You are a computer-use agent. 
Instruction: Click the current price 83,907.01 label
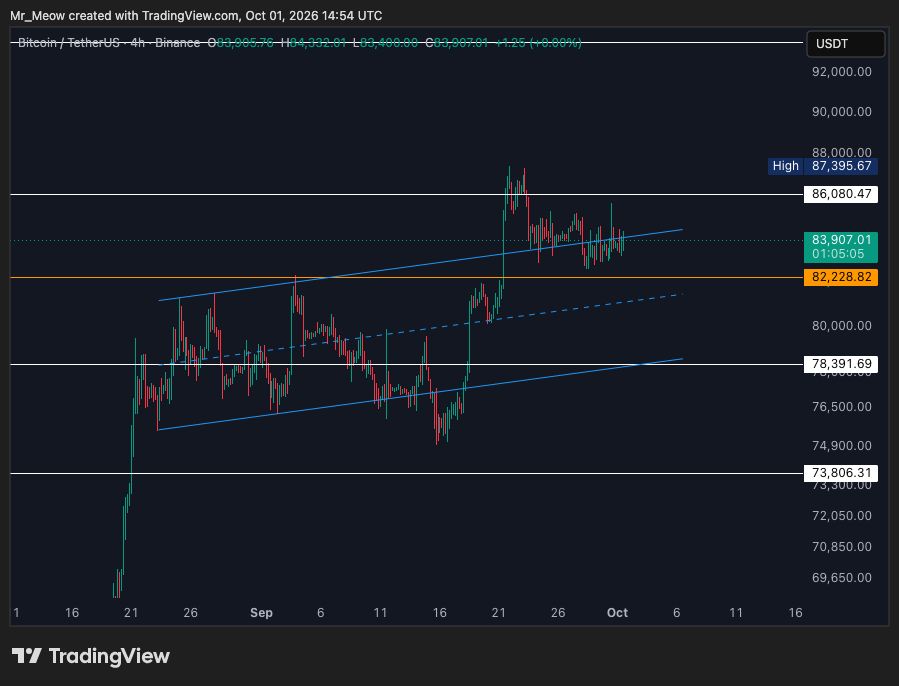841,240
